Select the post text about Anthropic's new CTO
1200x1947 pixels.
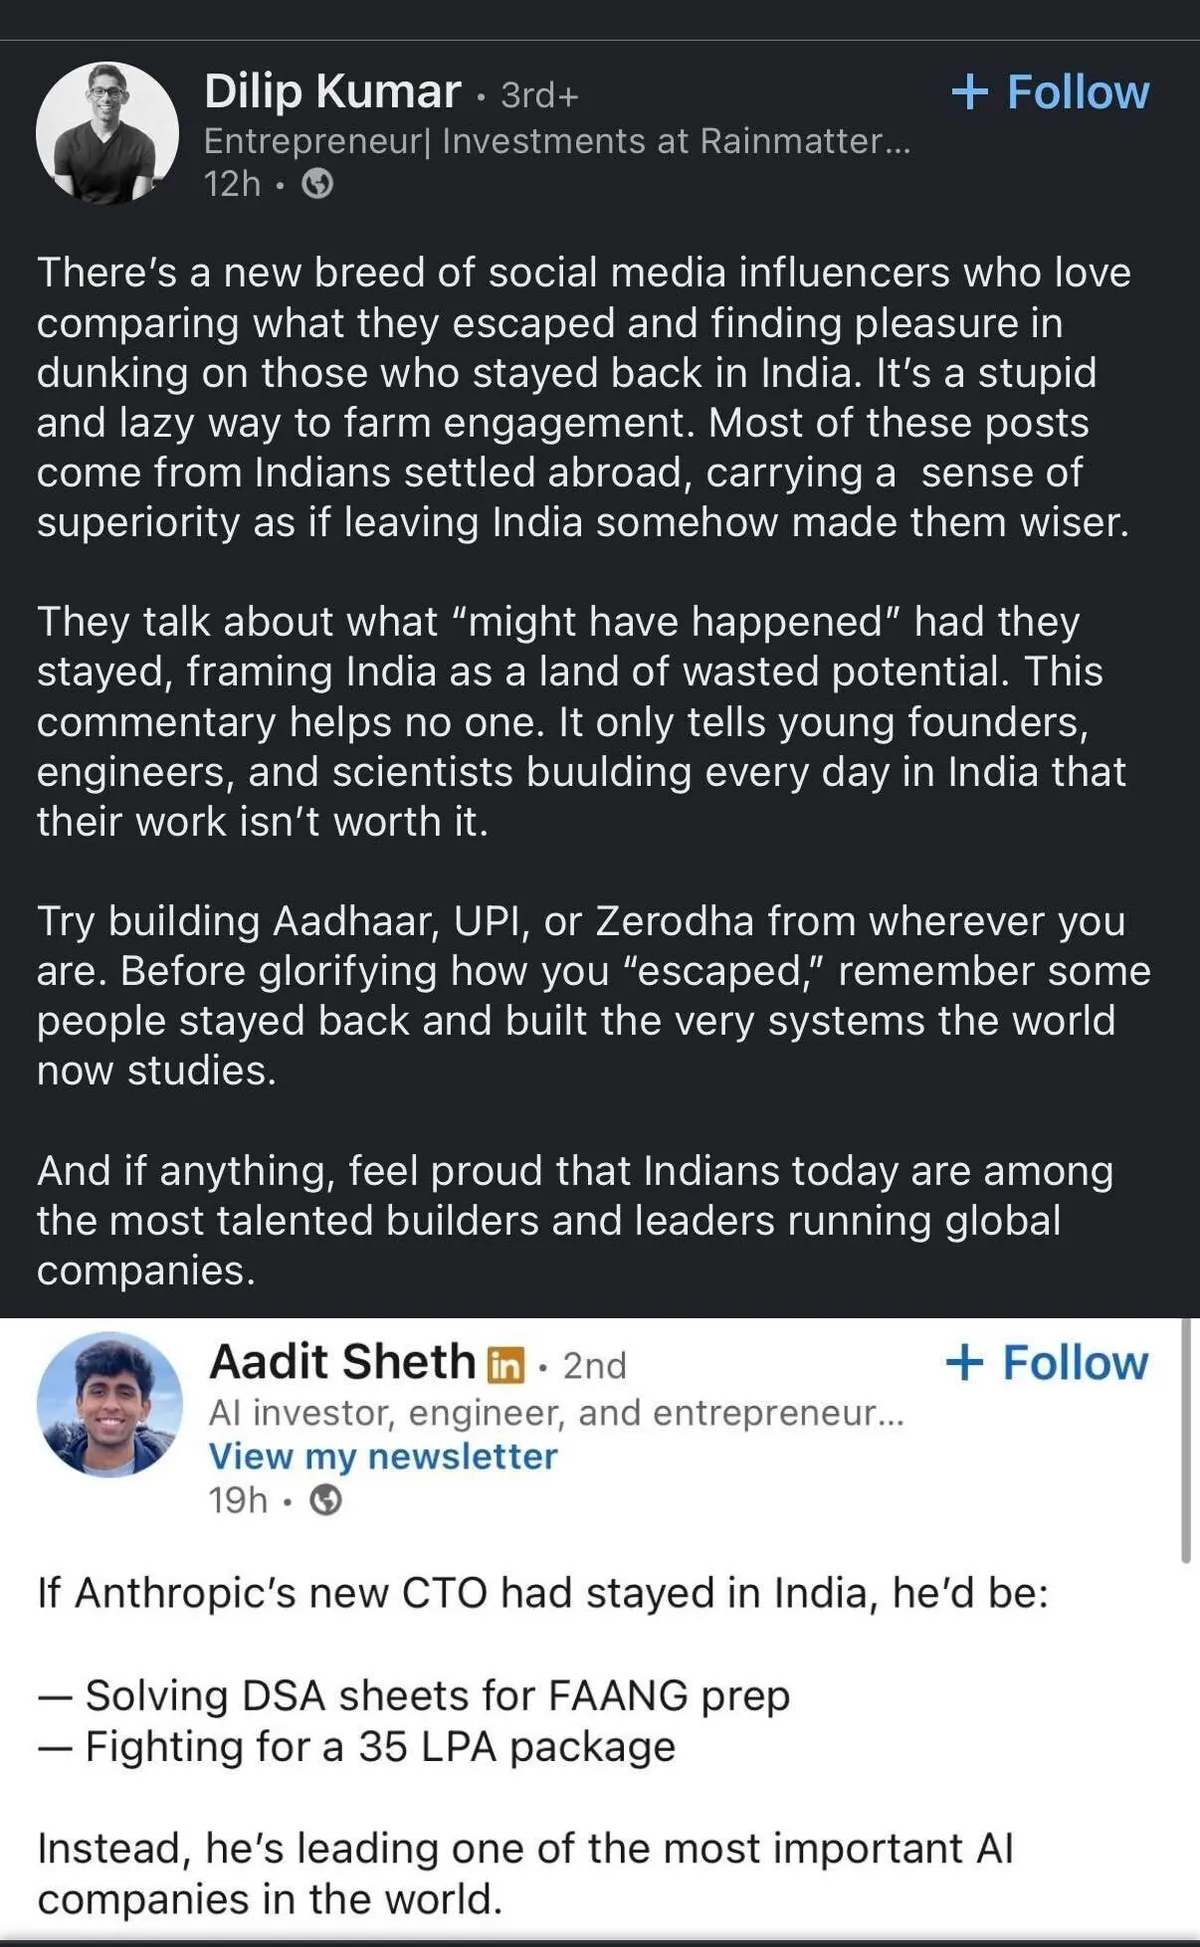pos(542,1592)
